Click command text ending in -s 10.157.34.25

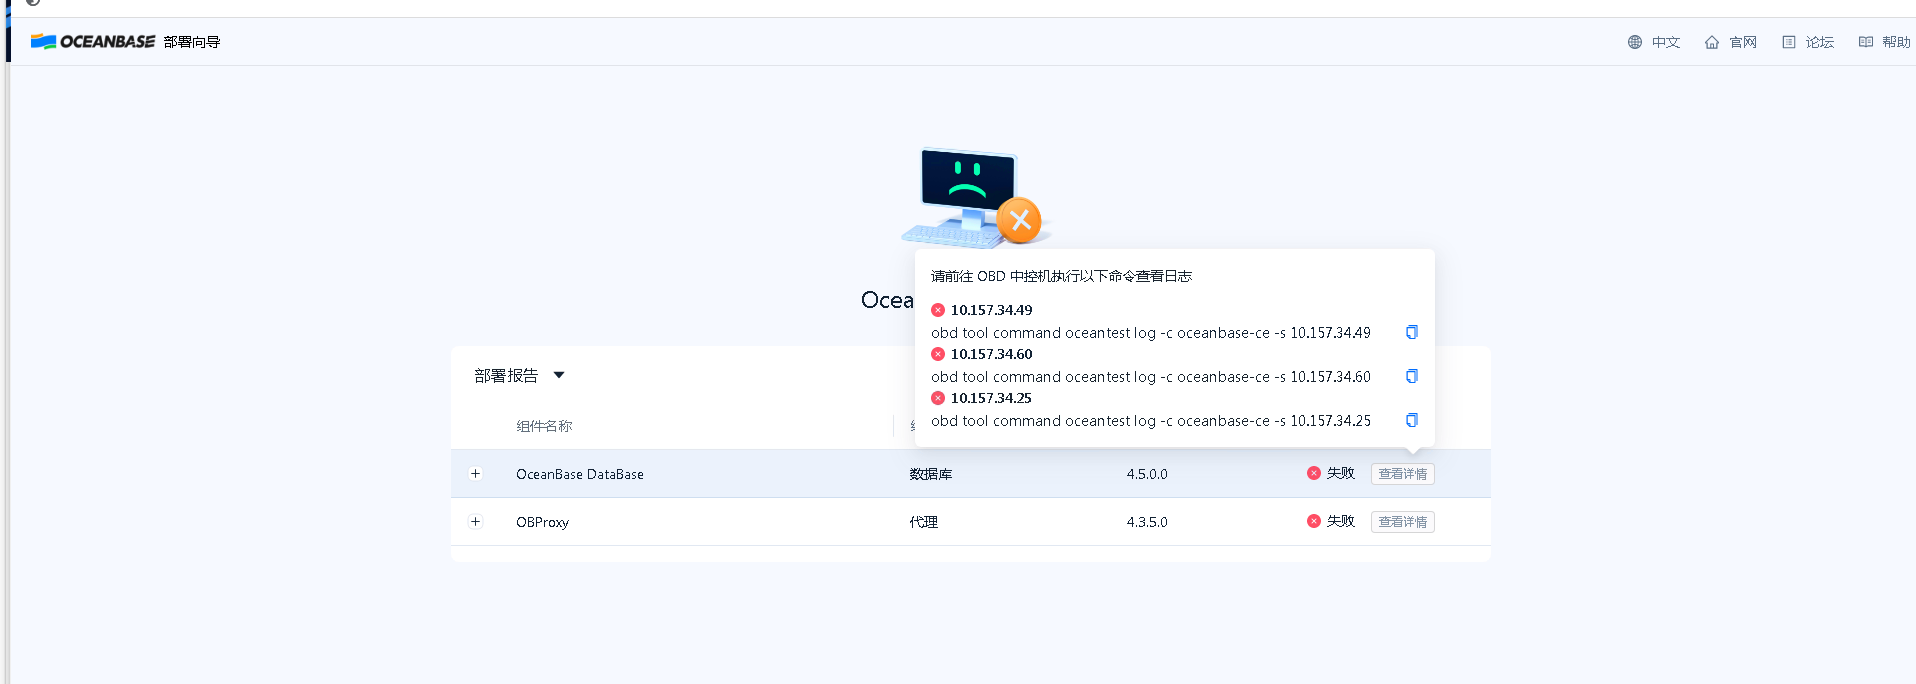pyautogui.click(x=1151, y=421)
